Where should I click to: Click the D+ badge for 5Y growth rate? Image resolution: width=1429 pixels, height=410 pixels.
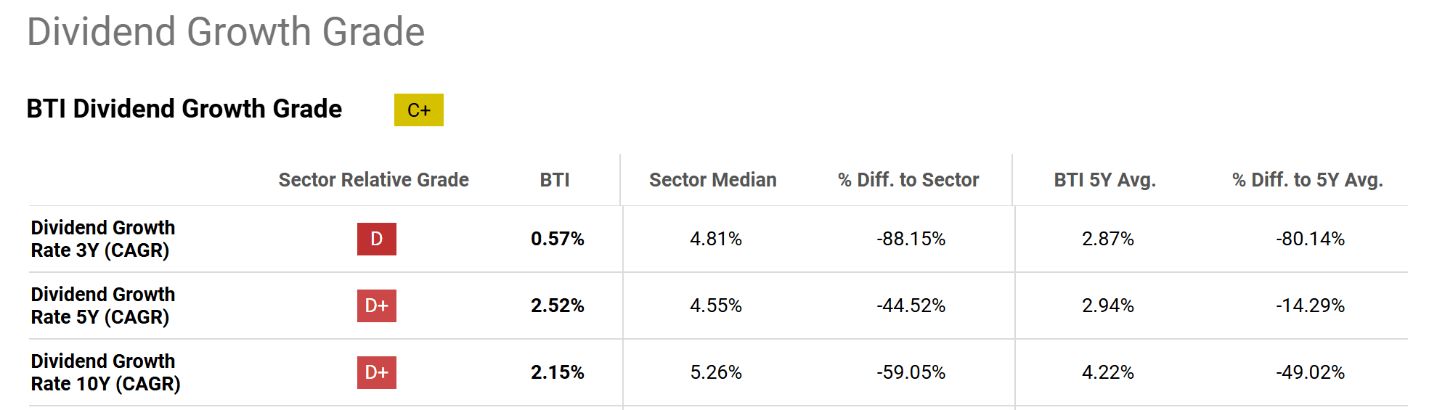click(376, 306)
